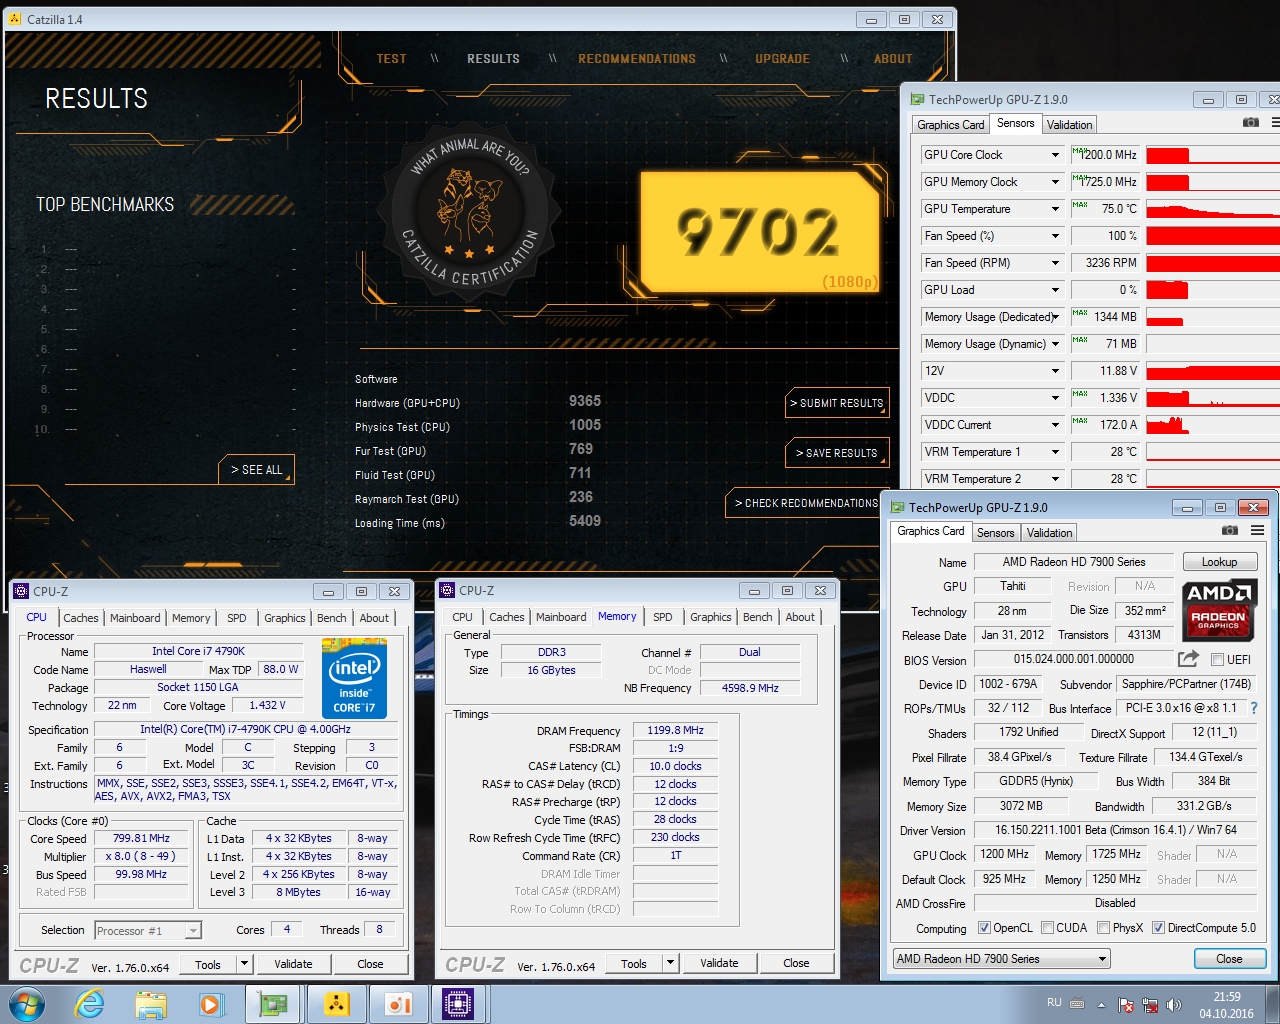Click GPU Core Clock sensor graph
Viewport: 1280px width, 1024px height.
(1213, 155)
